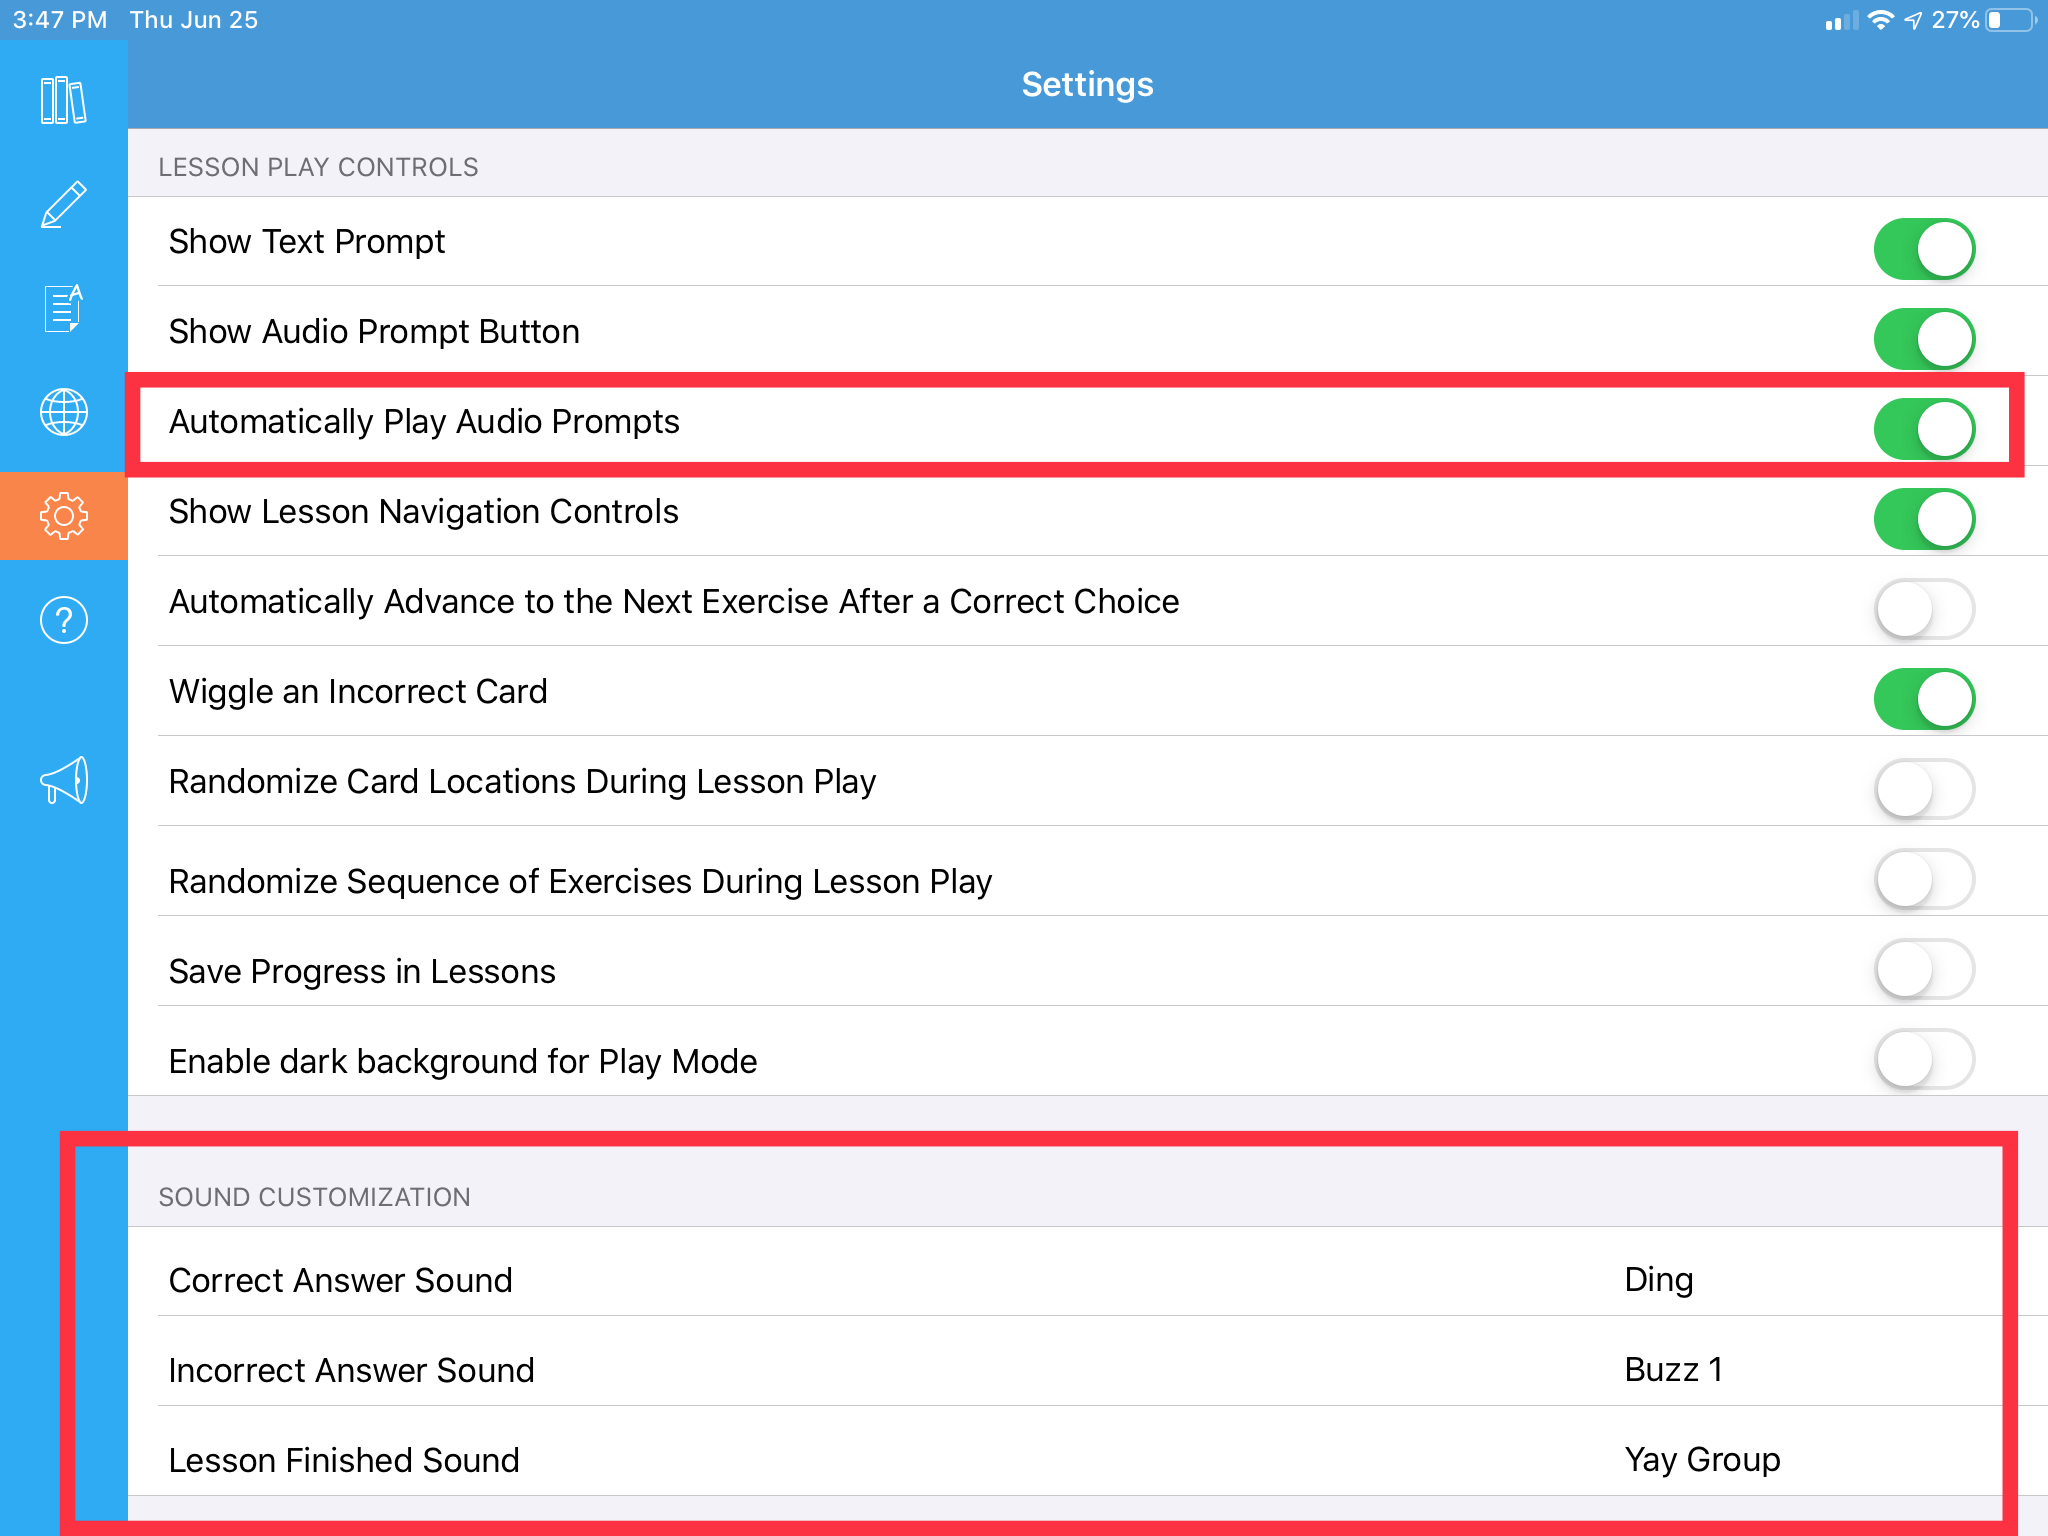Viewport: 2048px width, 1536px height.
Task: Enable dark background for Play Mode
Action: pos(1924,1059)
